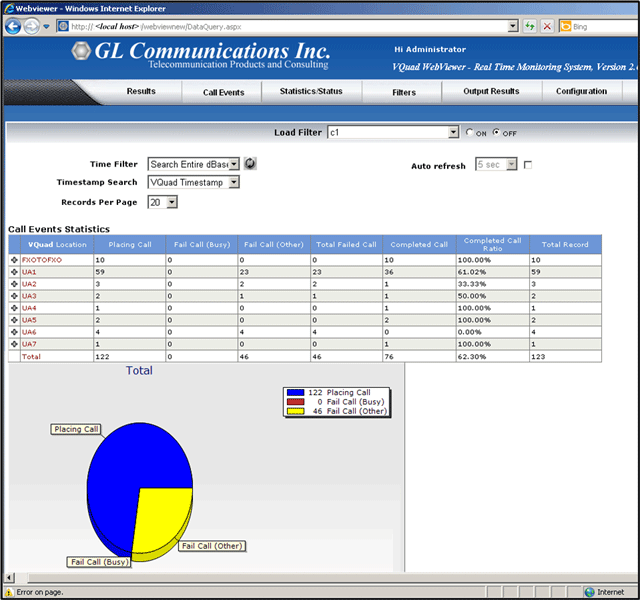
Task: Click the Total Failed Call column header
Action: (346, 244)
